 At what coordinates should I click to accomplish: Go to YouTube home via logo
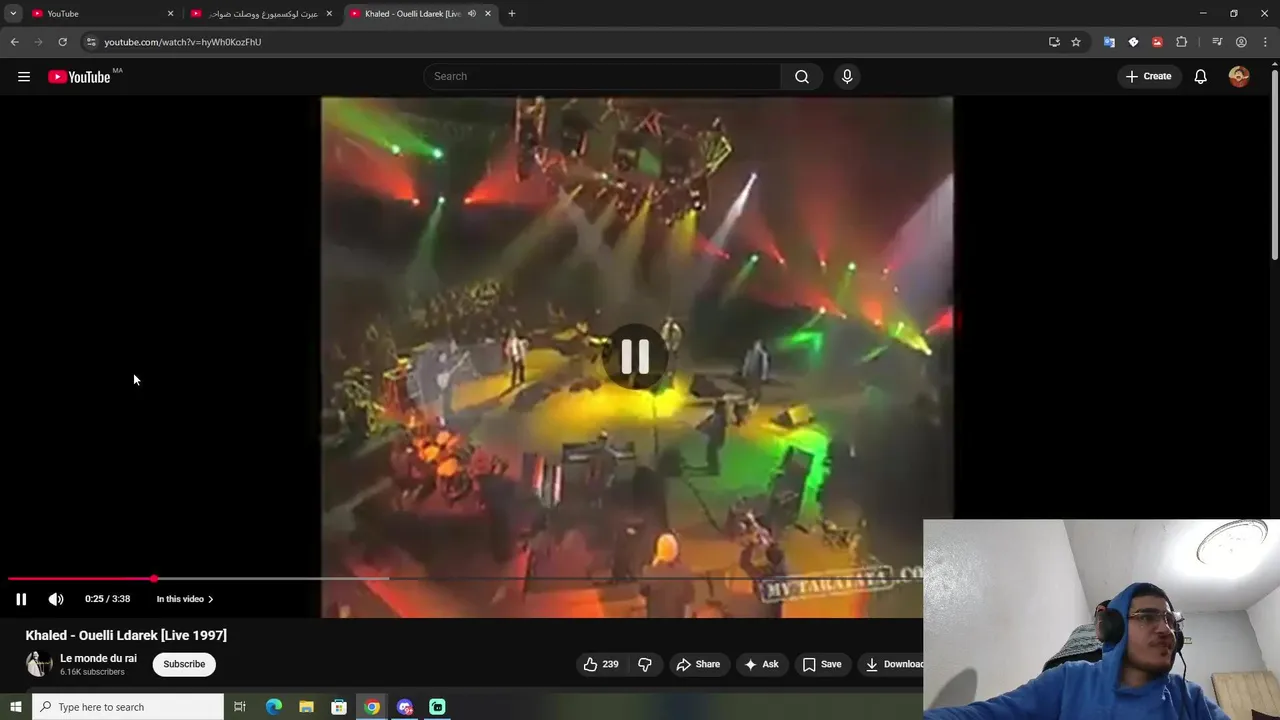79,77
